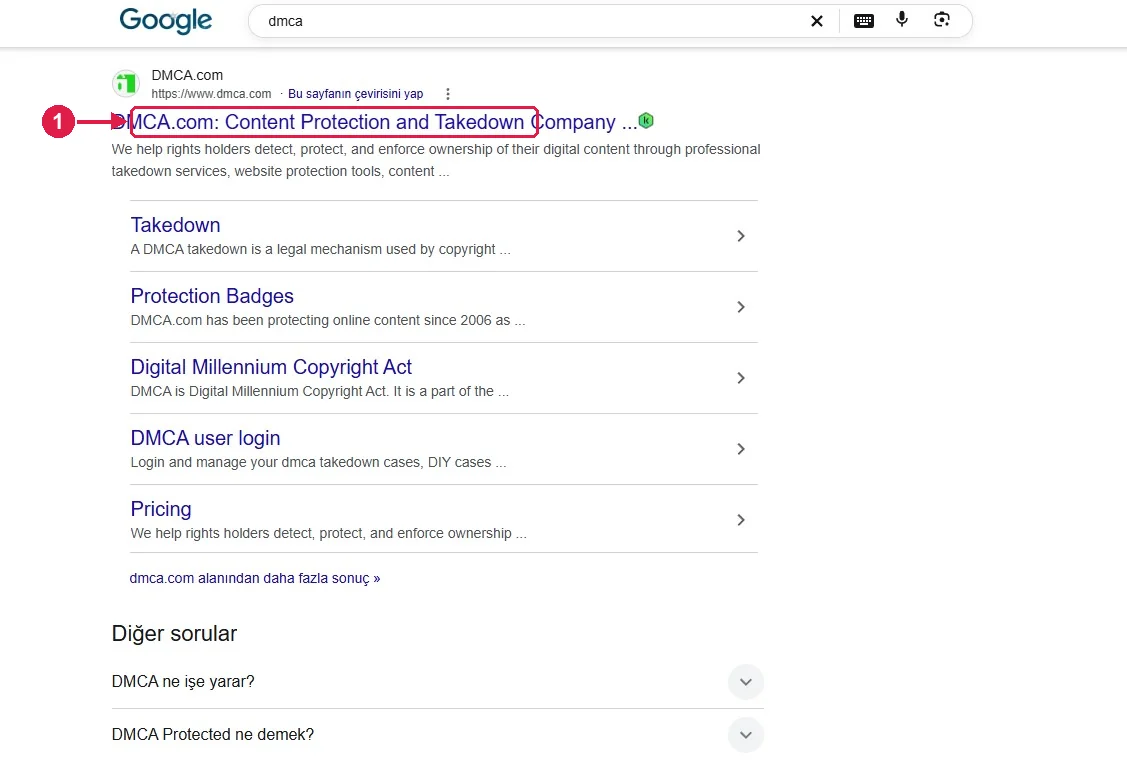Viewport: 1127px width, 772px height.
Task: Open the Protection Badges sitelink
Action: (212, 296)
